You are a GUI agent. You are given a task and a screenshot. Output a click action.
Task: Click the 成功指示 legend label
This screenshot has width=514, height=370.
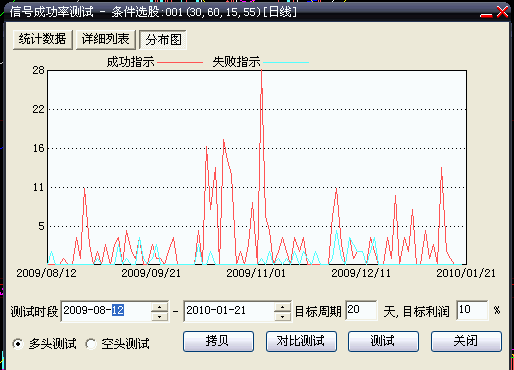point(130,62)
